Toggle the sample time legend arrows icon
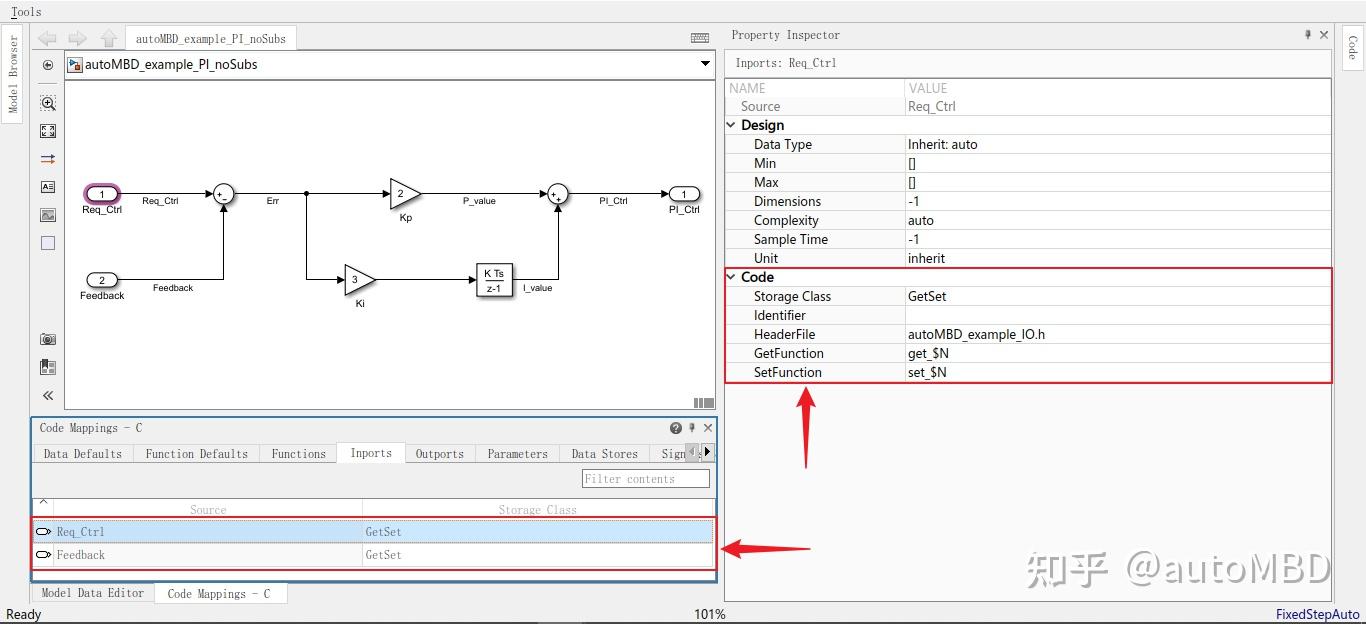Image resolution: width=1366 pixels, height=624 pixels. pyautogui.click(x=48, y=159)
